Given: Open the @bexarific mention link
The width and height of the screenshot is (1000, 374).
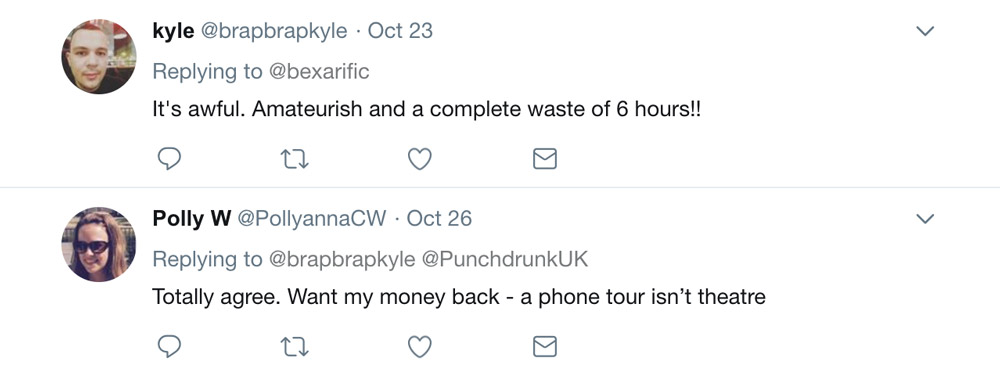Looking at the screenshot, I should tap(319, 71).
